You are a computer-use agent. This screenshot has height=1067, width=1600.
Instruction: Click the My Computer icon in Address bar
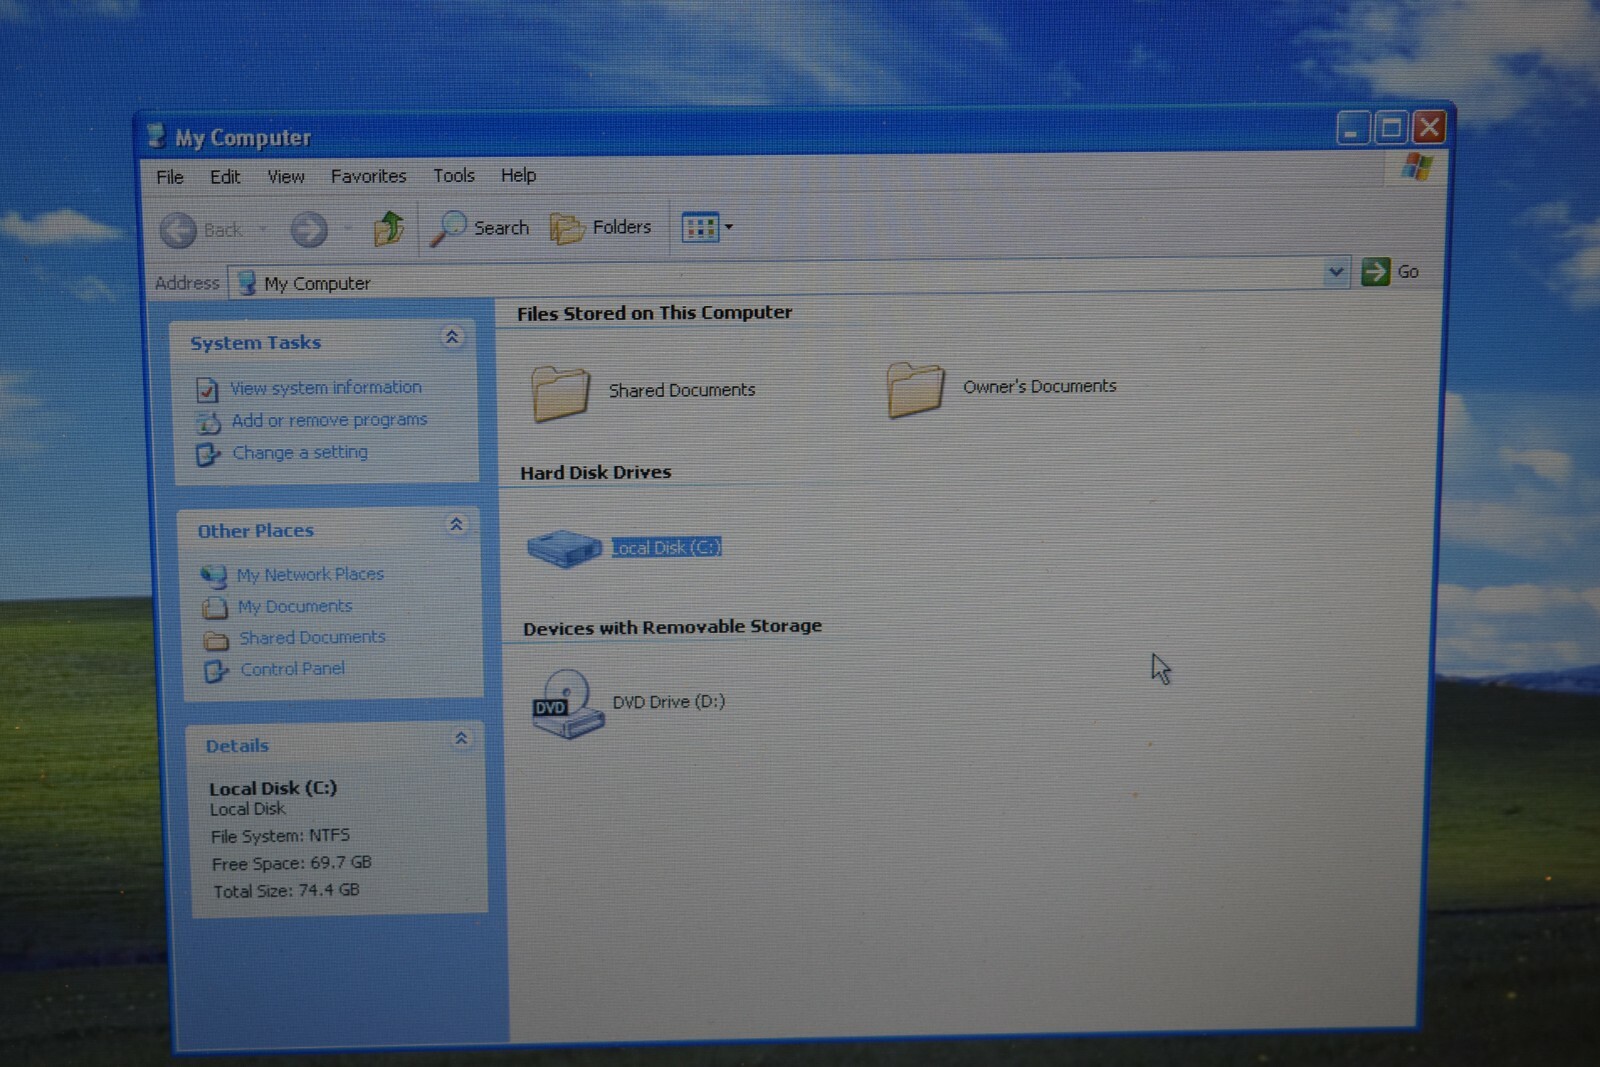coord(246,283)
